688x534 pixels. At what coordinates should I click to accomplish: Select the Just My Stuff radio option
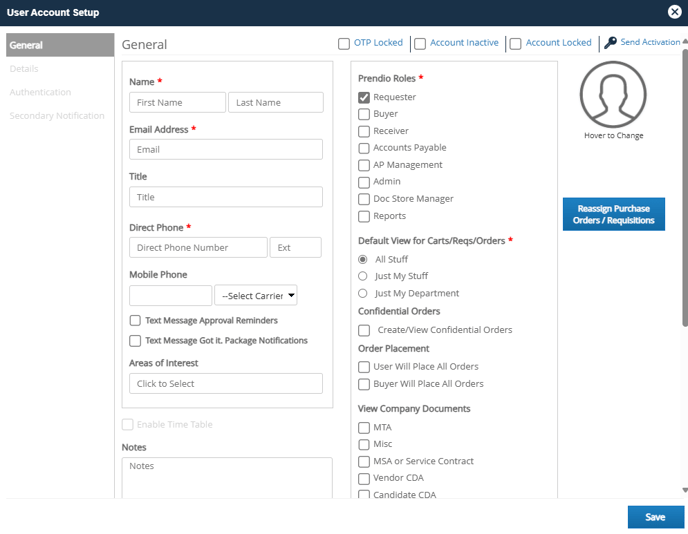click(362, 276)
